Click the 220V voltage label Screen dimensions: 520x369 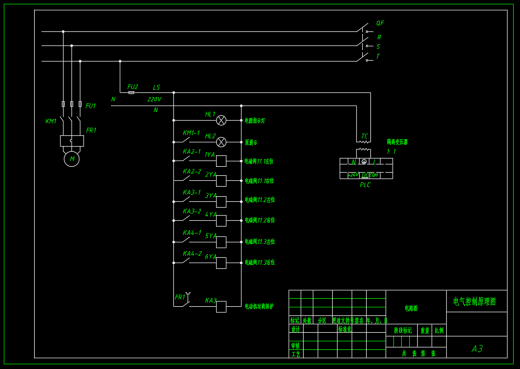click(154, 99)
